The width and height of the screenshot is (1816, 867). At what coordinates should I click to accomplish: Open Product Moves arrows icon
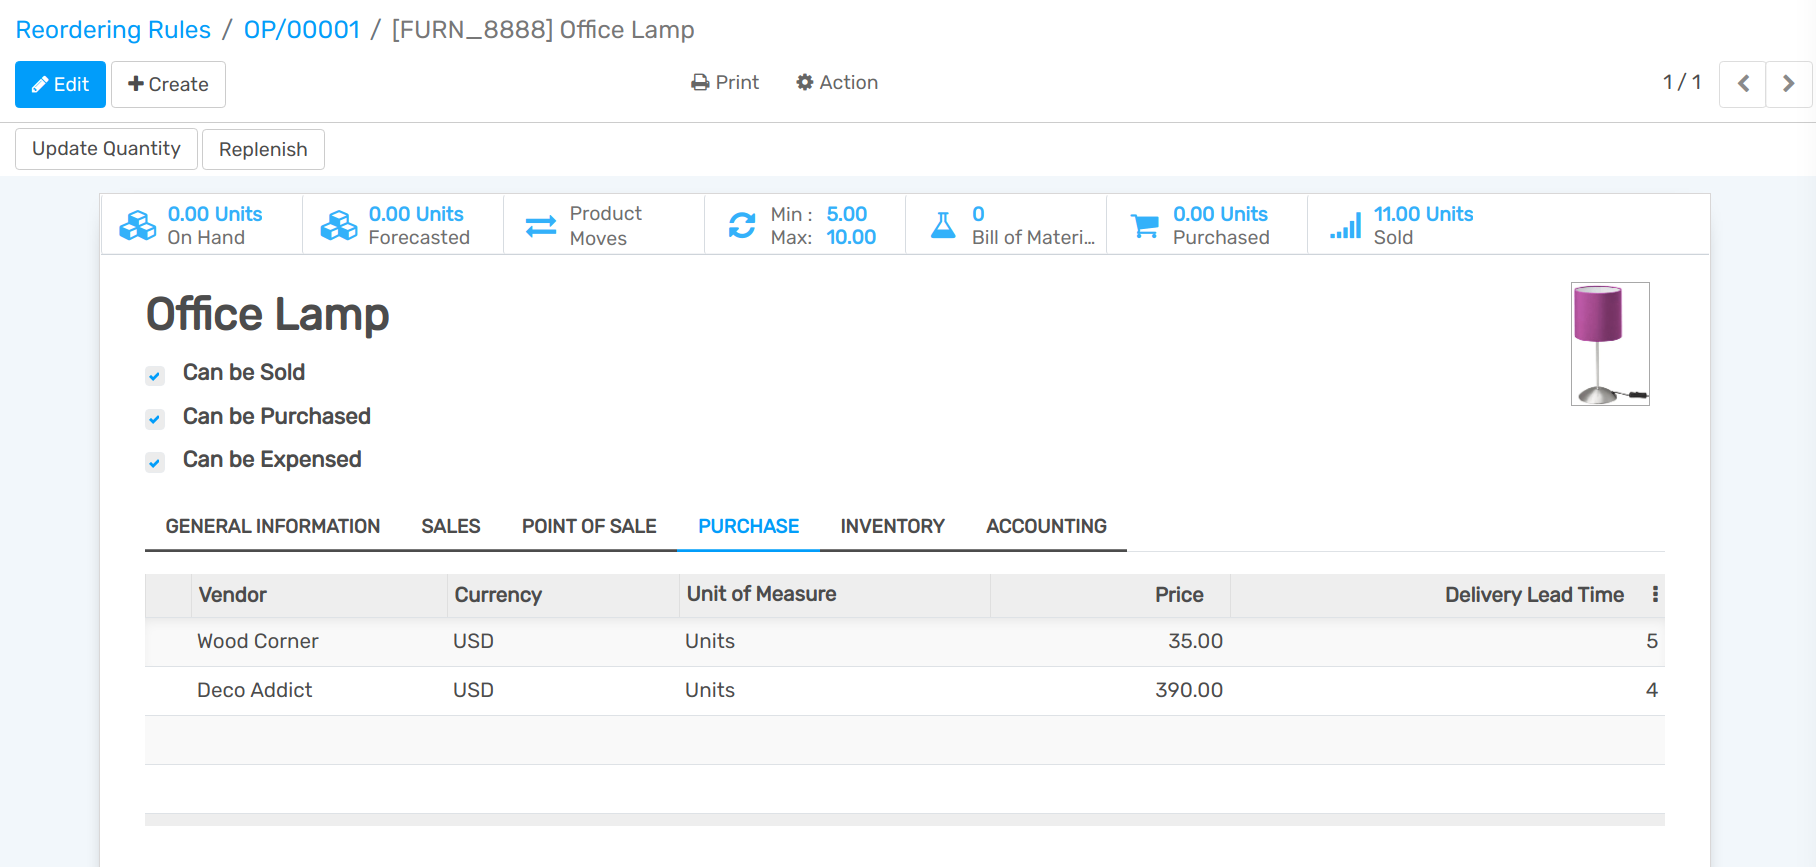tap(541, 226)
